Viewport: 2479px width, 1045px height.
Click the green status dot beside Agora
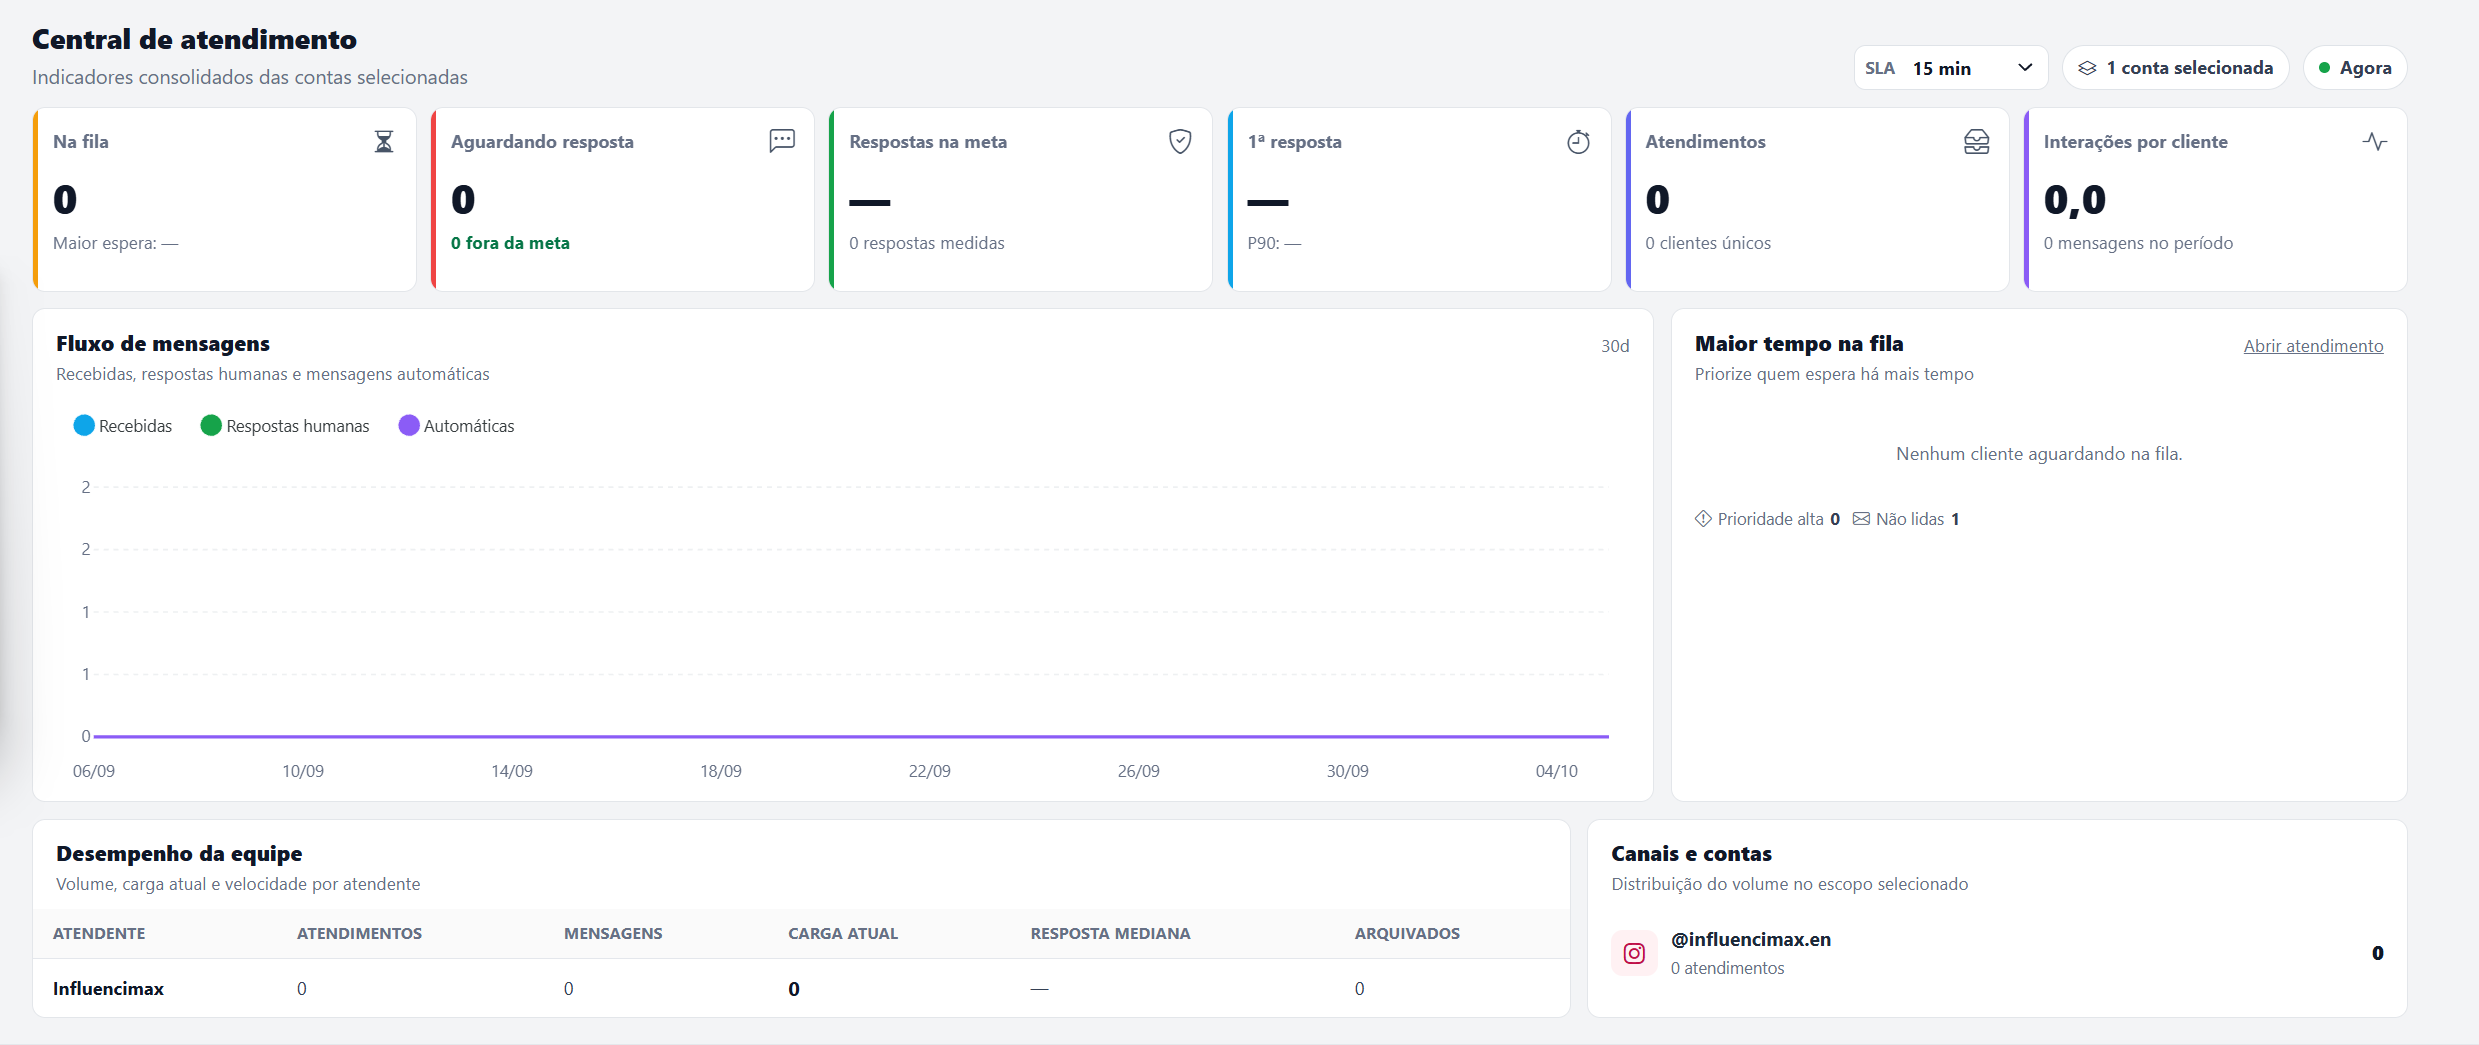2325,68
